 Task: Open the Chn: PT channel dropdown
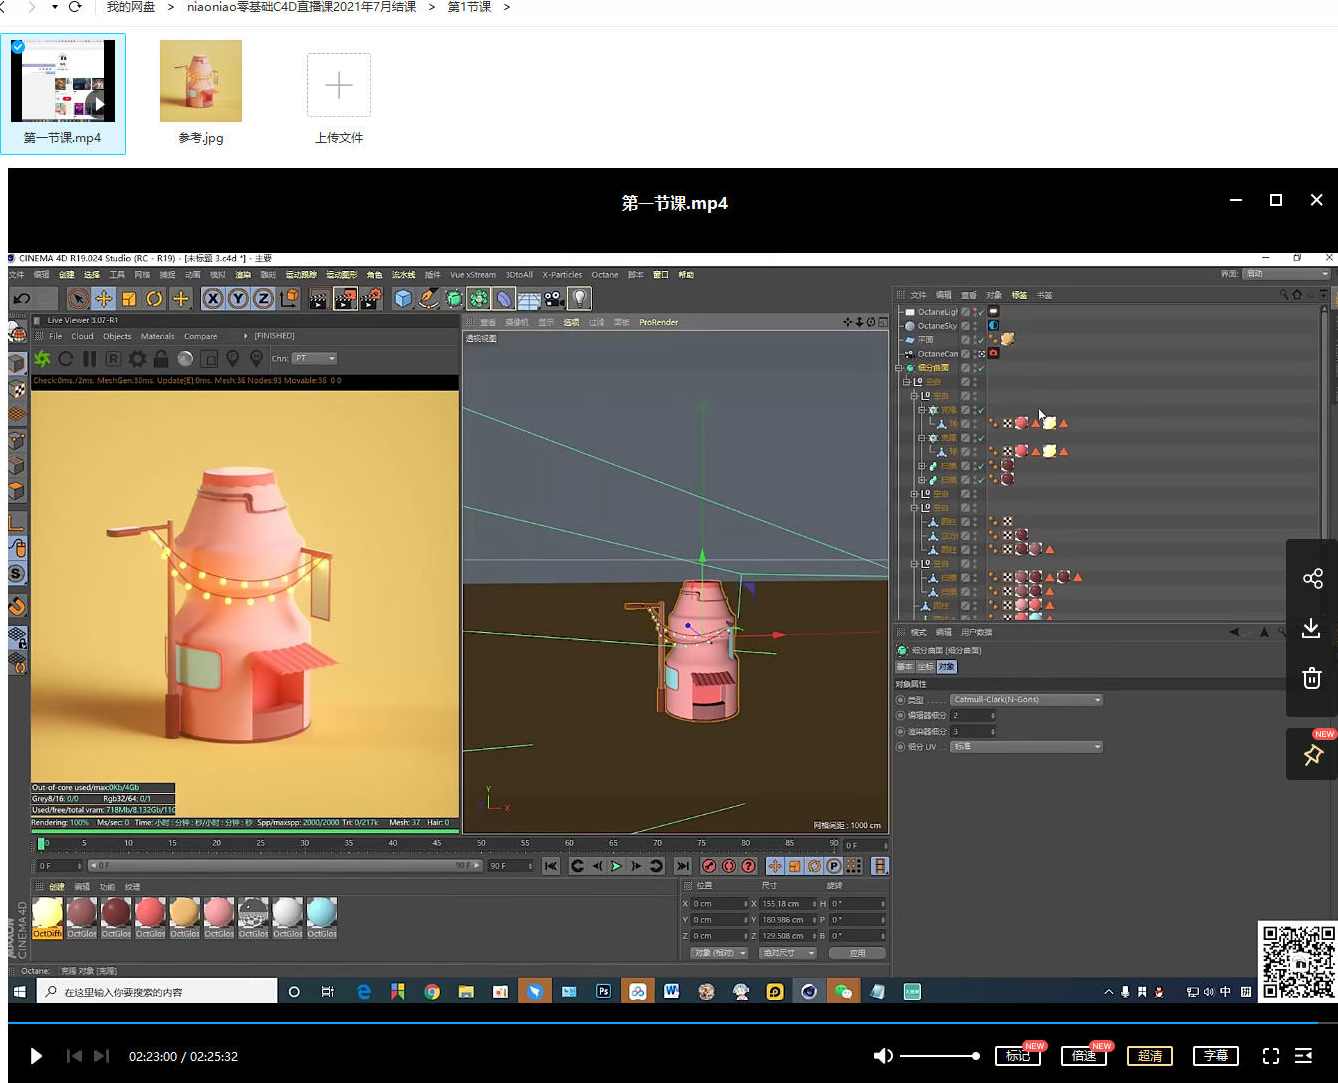coord(315,358)
